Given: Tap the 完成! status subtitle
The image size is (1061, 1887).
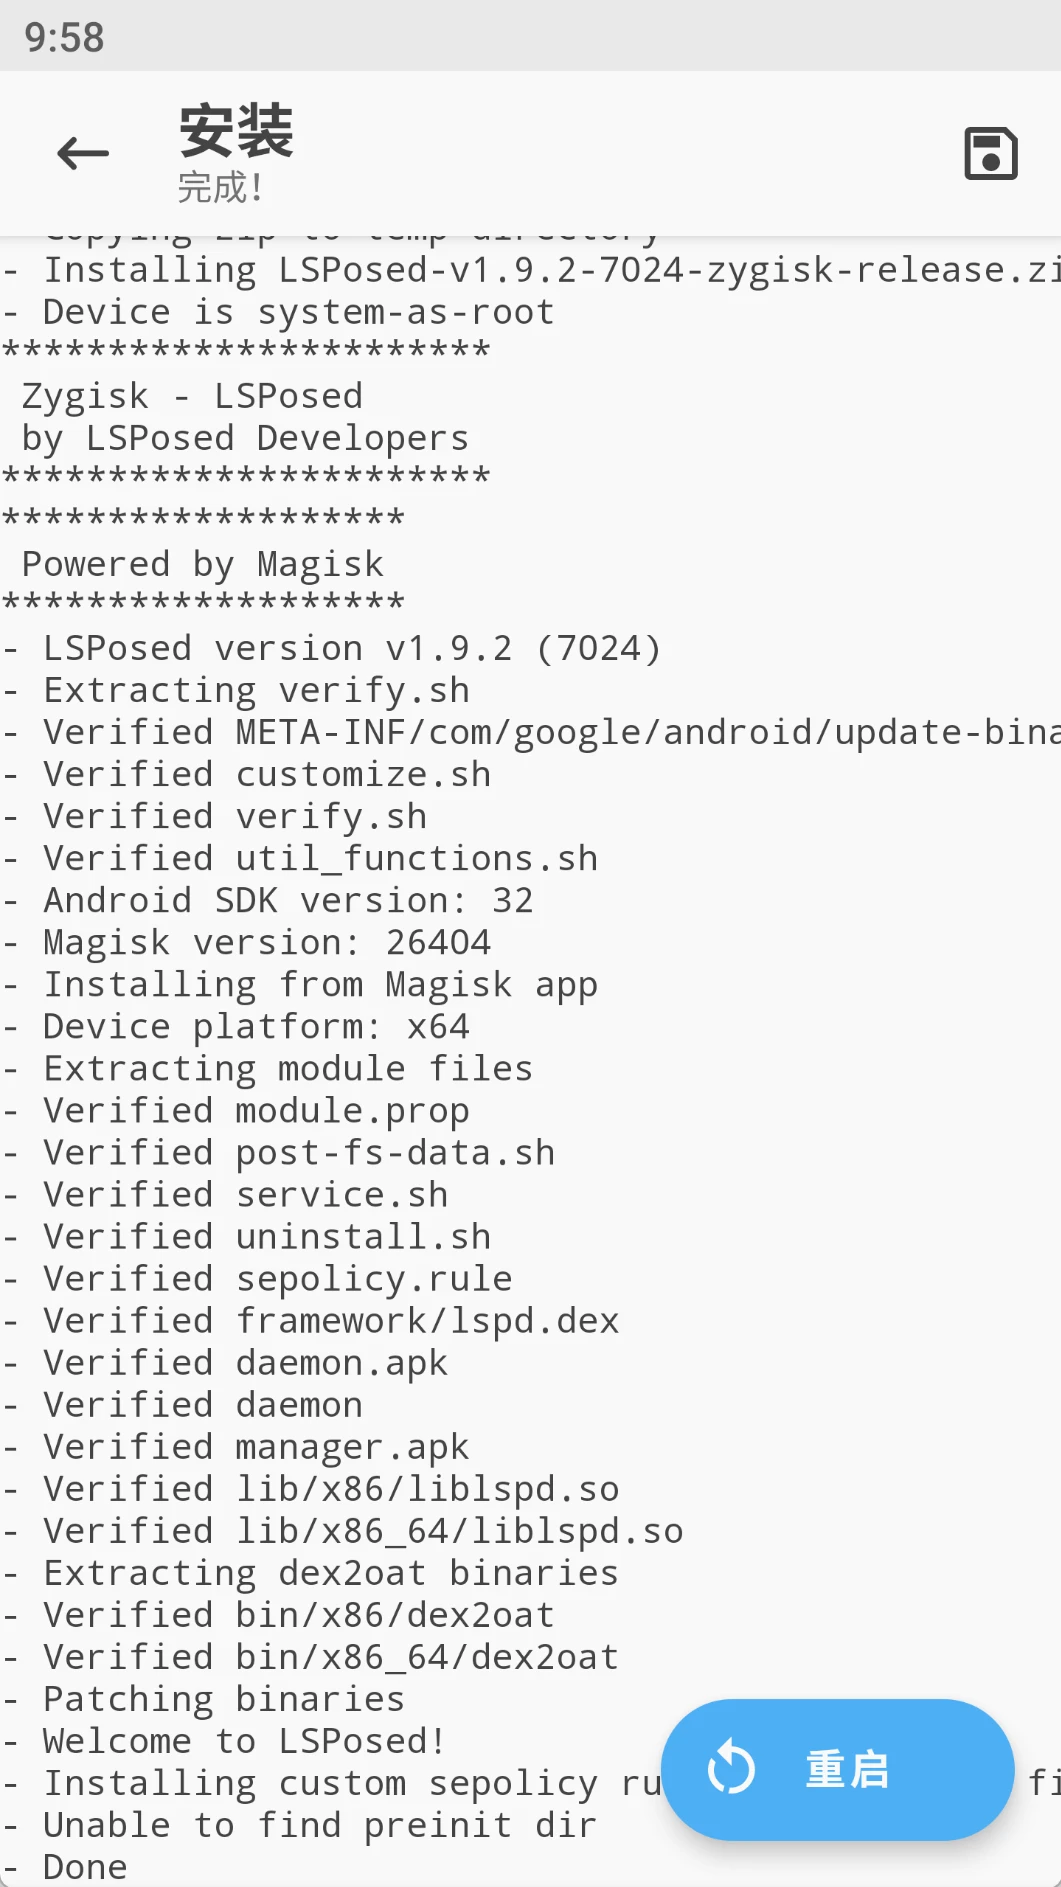Looking at the screenshot, I should tap(220, 187).
